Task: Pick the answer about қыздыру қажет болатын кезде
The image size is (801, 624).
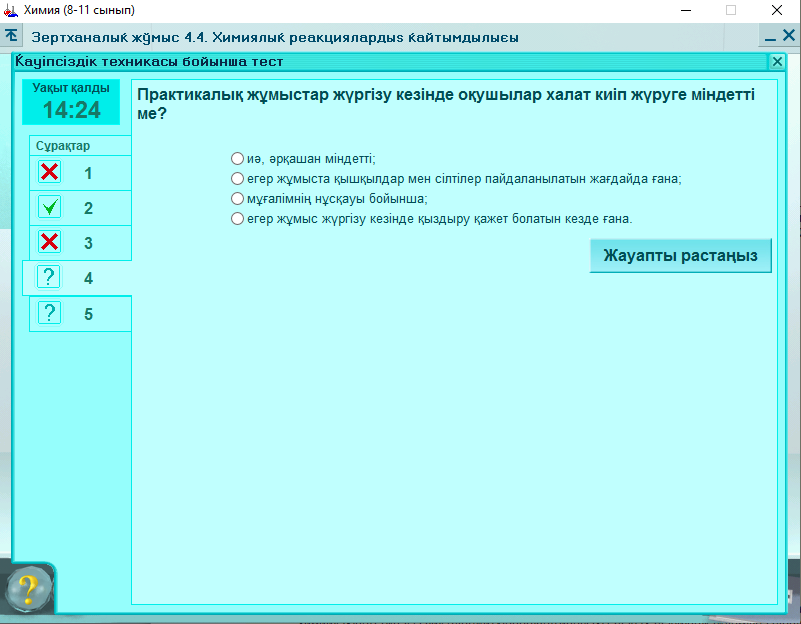Action: 237,219
